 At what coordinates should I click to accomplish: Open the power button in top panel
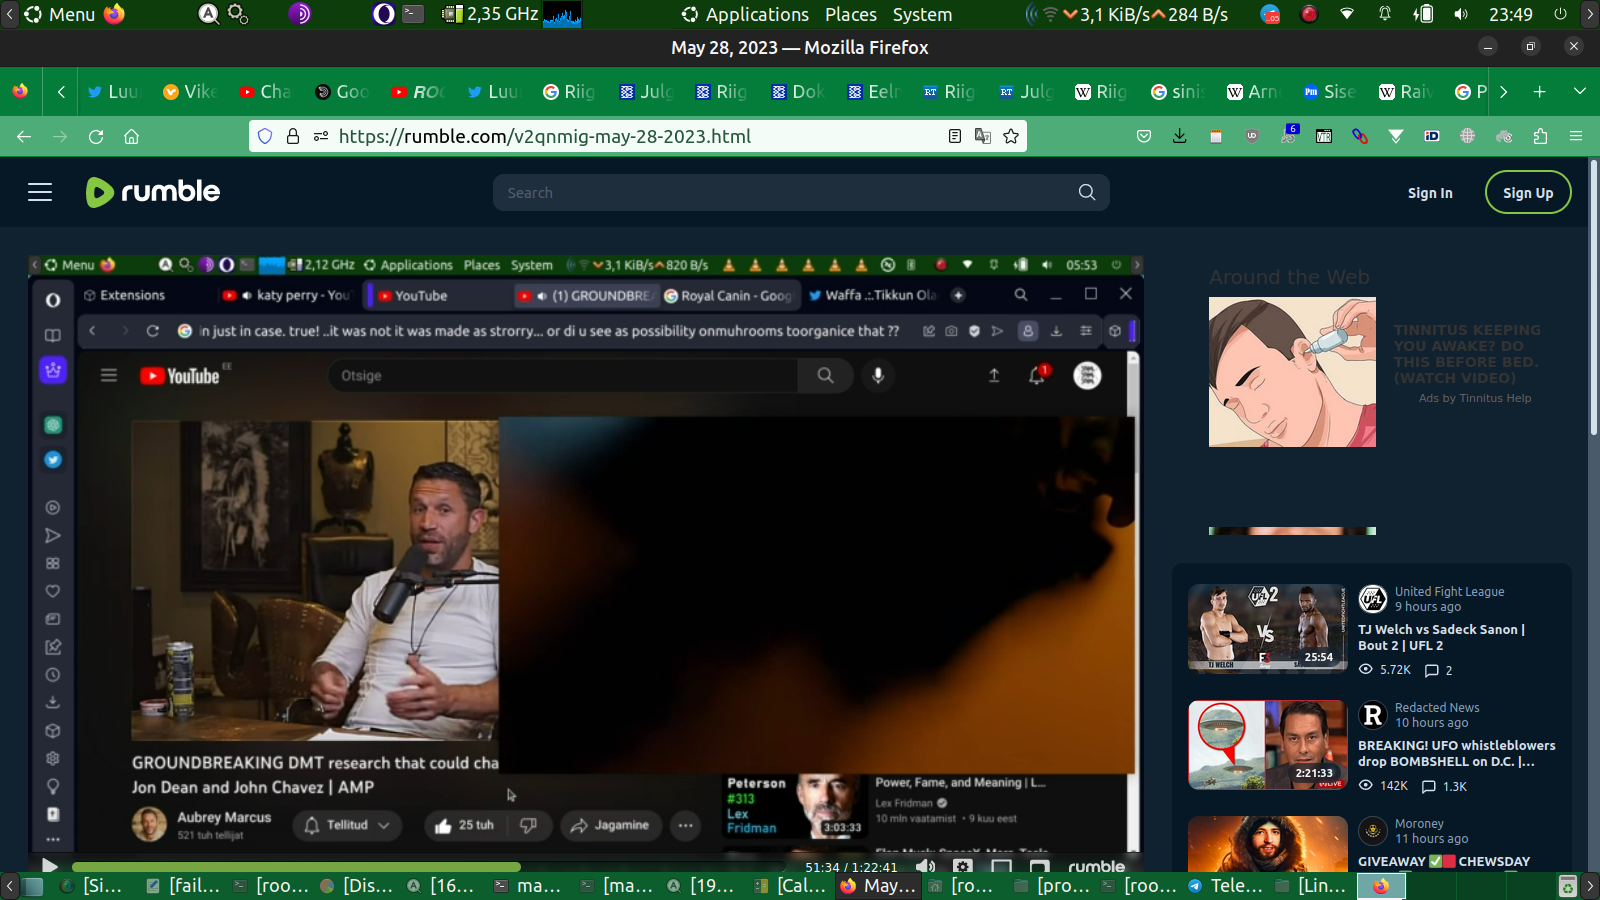[x=1560, y=14]
